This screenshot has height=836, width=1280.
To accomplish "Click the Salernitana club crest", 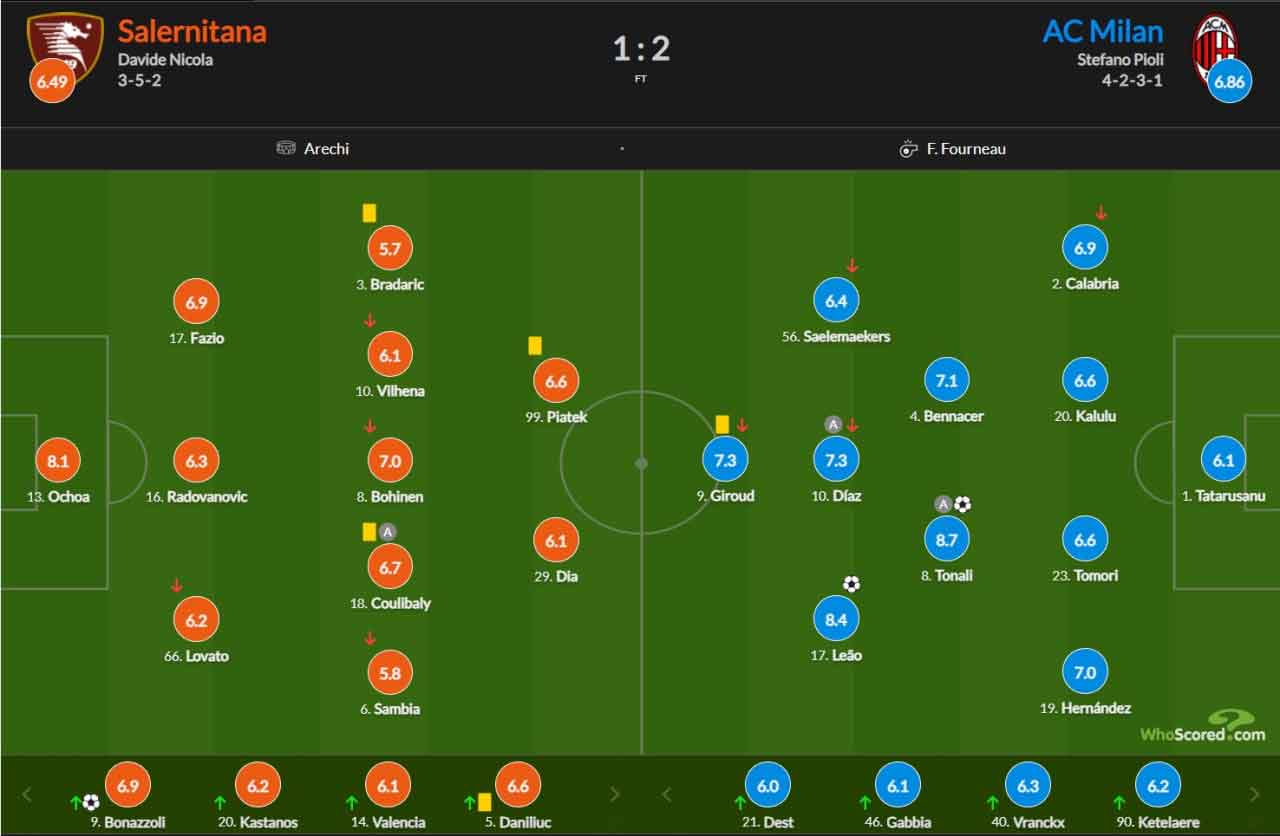I will [64, 42].
